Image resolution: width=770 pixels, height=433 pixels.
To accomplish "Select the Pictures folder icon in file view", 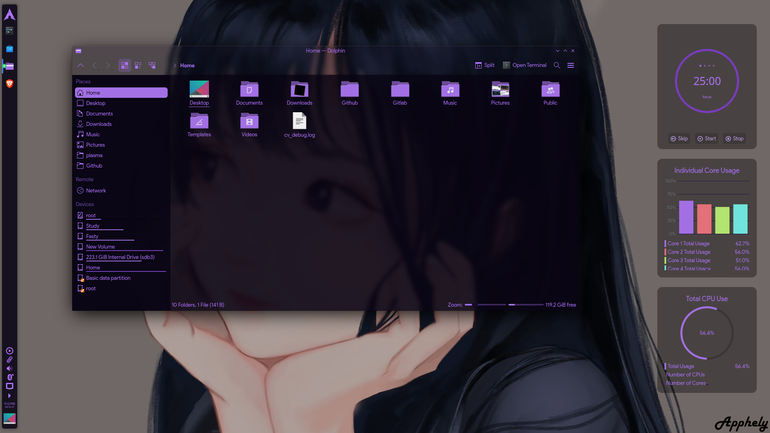I will click(500, 89).
